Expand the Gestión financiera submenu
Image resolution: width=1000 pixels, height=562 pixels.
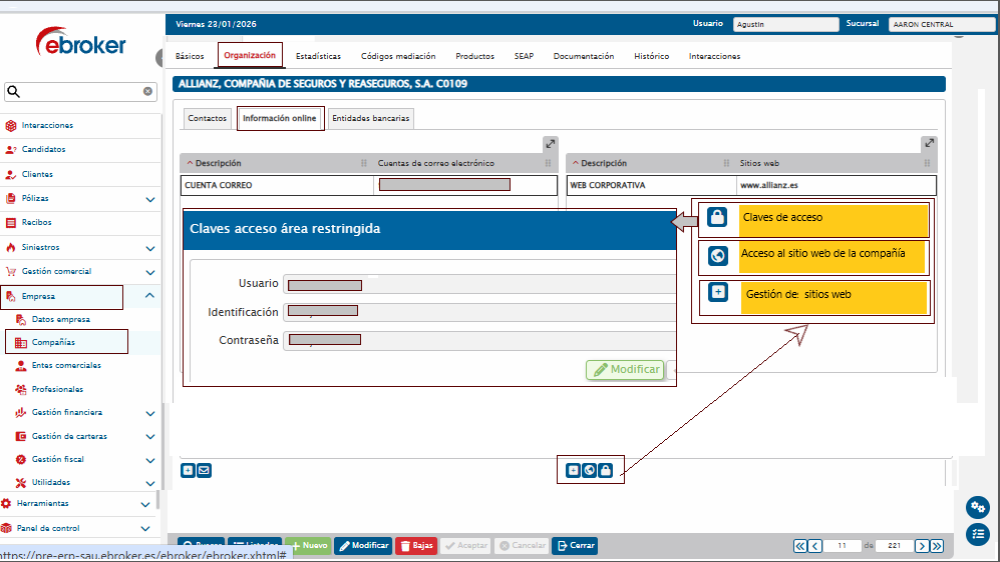click(x=150, y=413)
